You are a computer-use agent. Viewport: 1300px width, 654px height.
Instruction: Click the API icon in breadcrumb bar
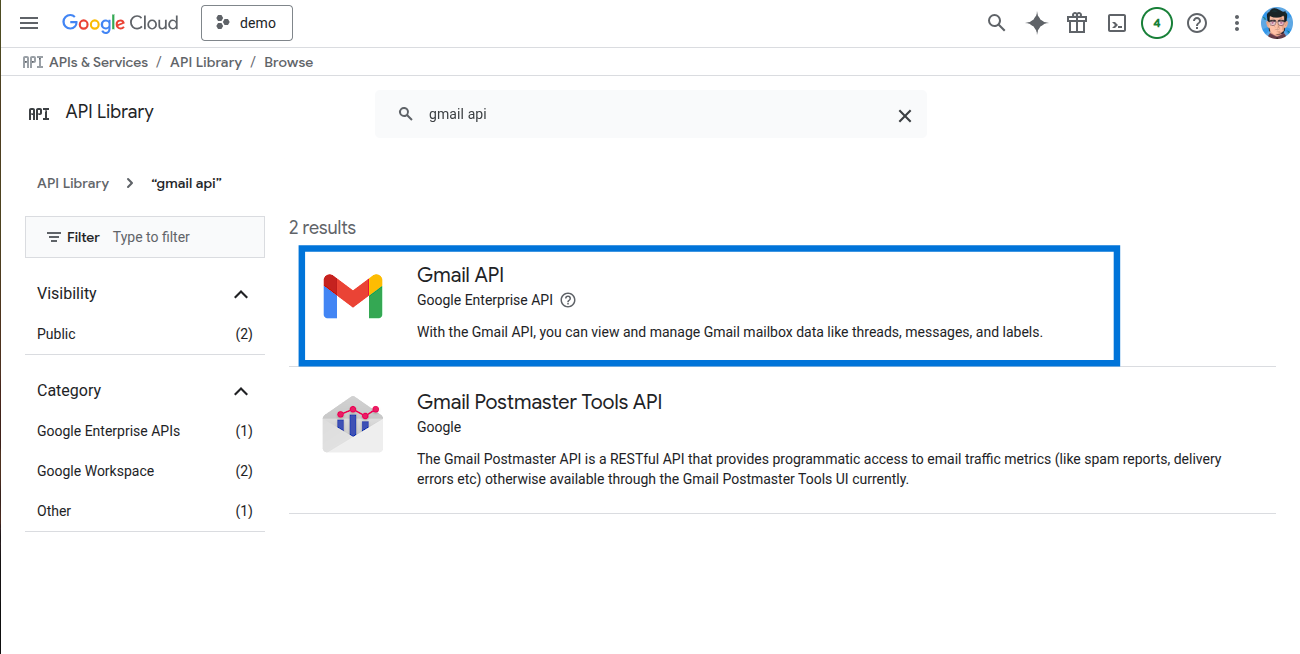[33, 62]
